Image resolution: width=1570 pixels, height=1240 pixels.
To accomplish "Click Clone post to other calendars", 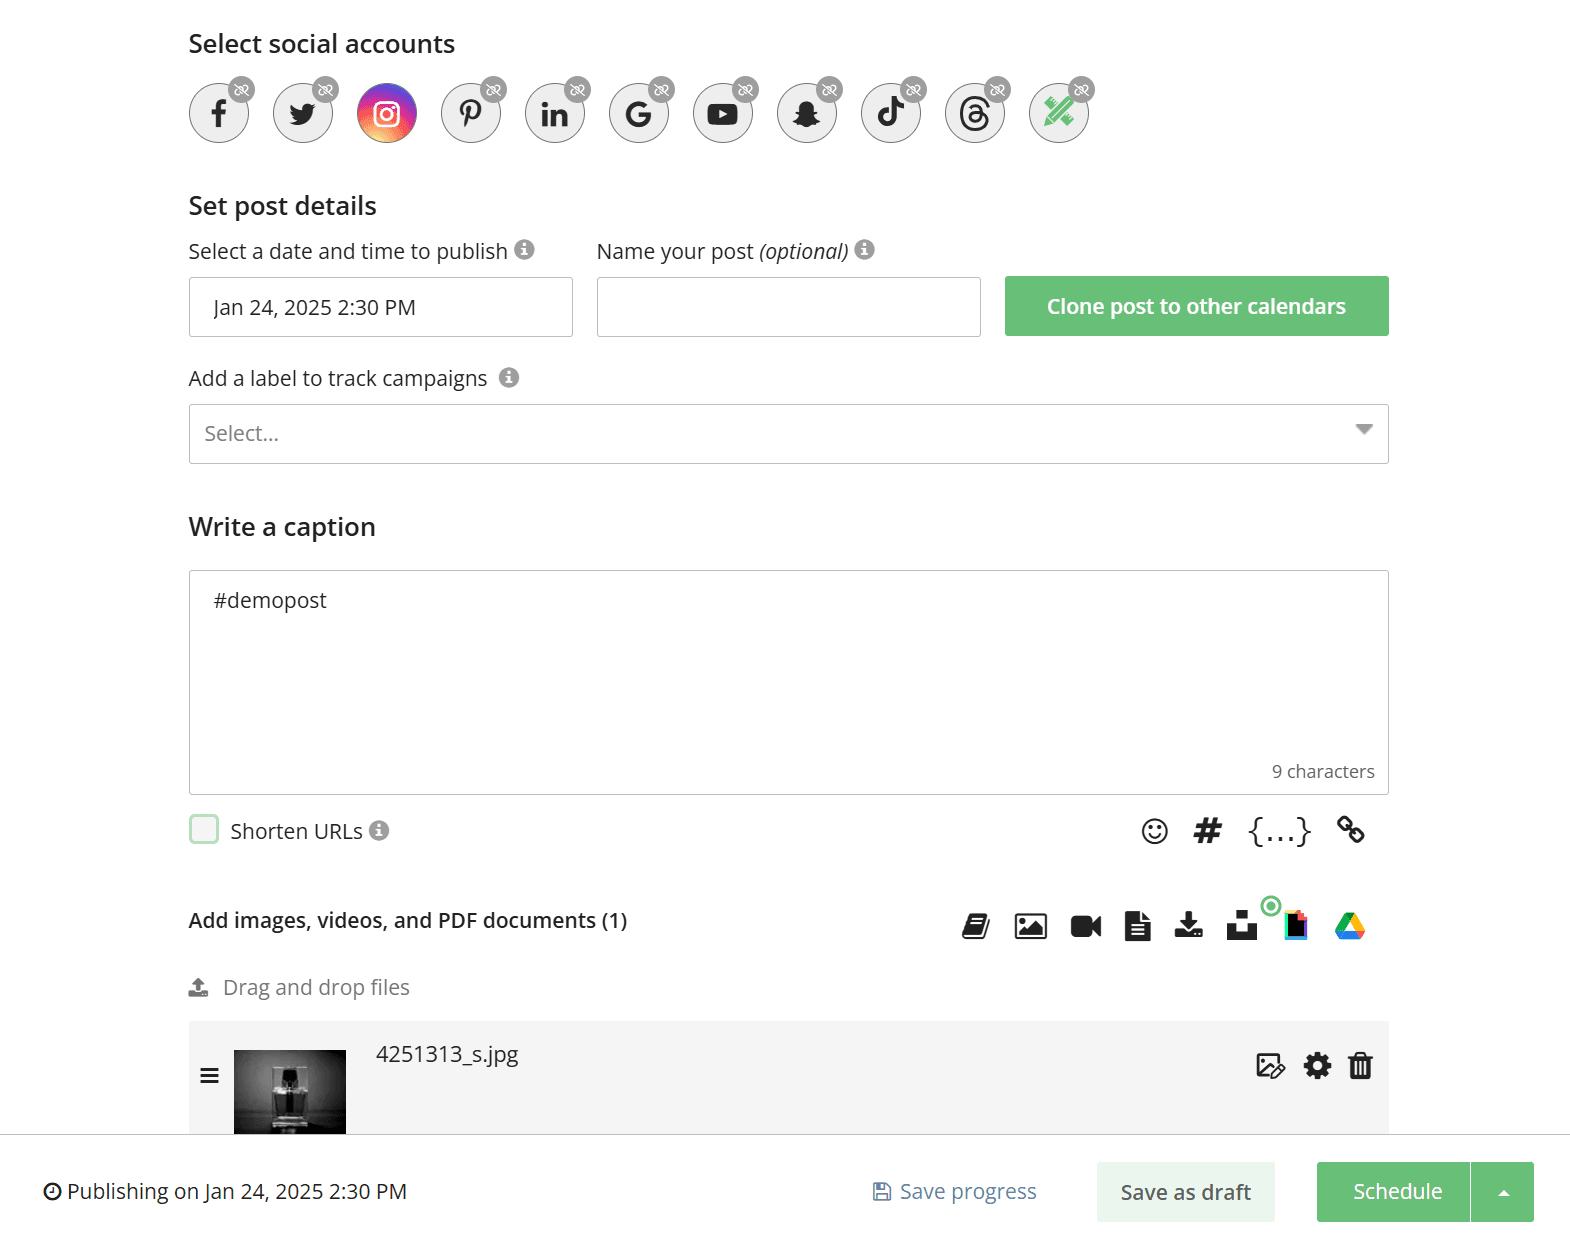I will coord(1197,306).
